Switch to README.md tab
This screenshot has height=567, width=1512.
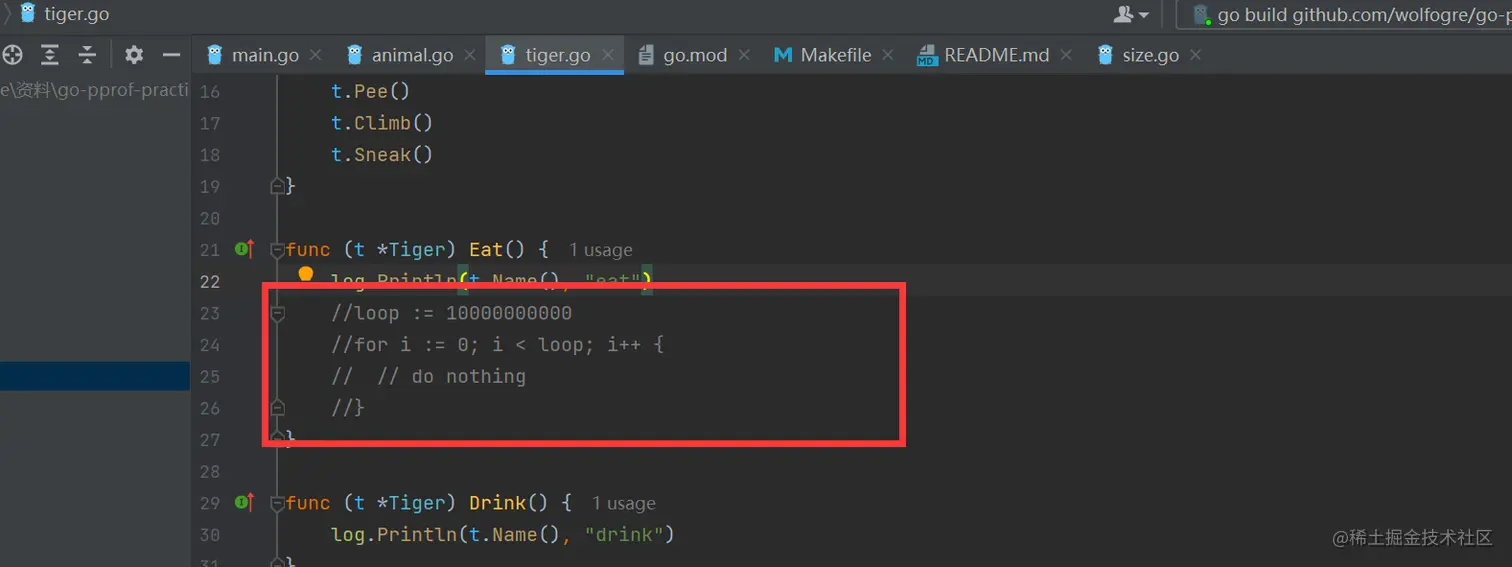996,55
